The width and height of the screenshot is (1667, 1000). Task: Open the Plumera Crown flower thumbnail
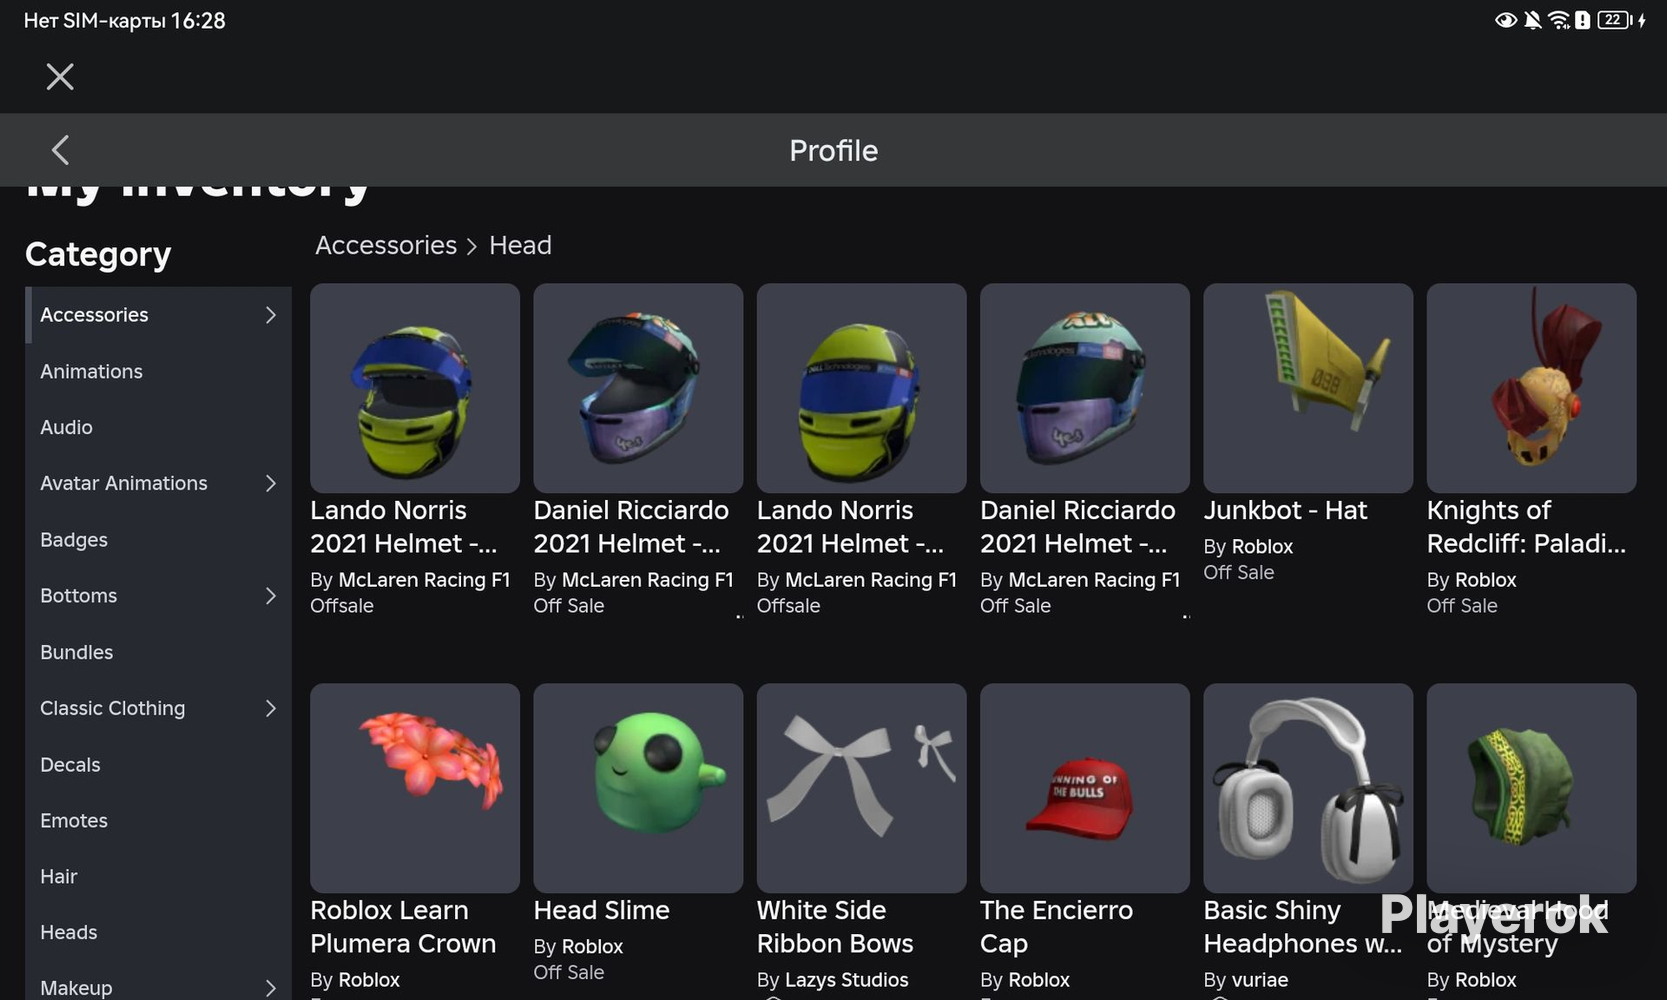(415, 788)
